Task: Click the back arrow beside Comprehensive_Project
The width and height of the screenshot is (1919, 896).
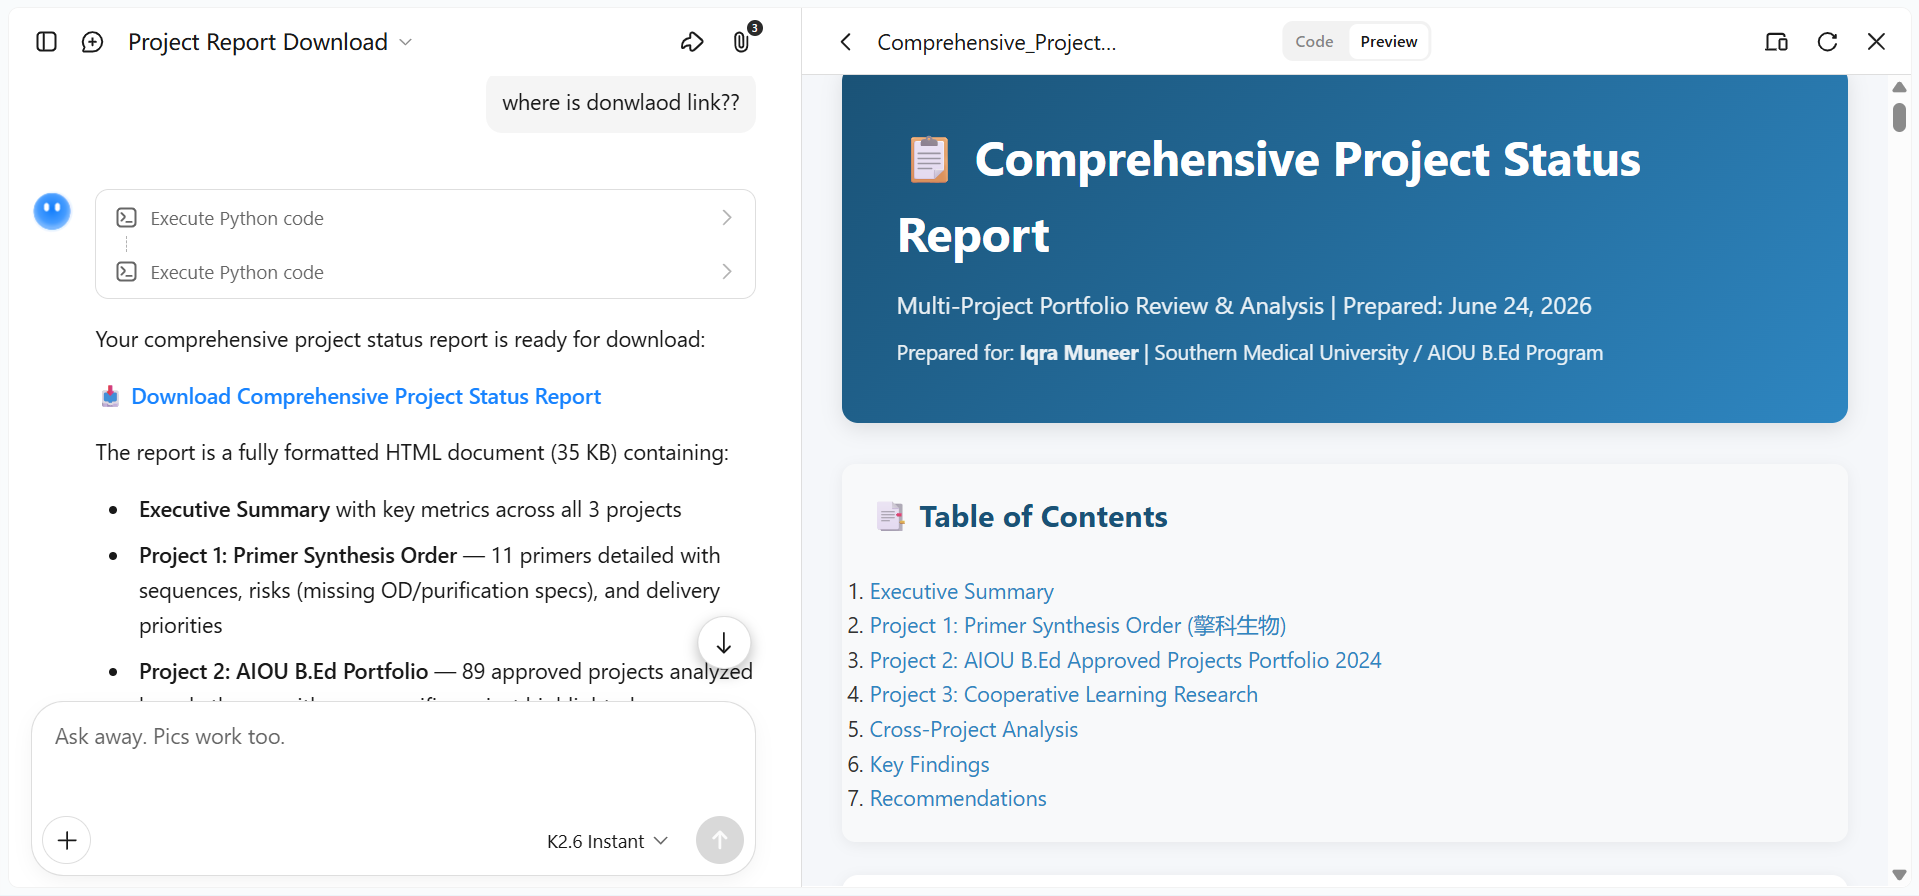Action: pyautogui.click(x=846, y=42)
